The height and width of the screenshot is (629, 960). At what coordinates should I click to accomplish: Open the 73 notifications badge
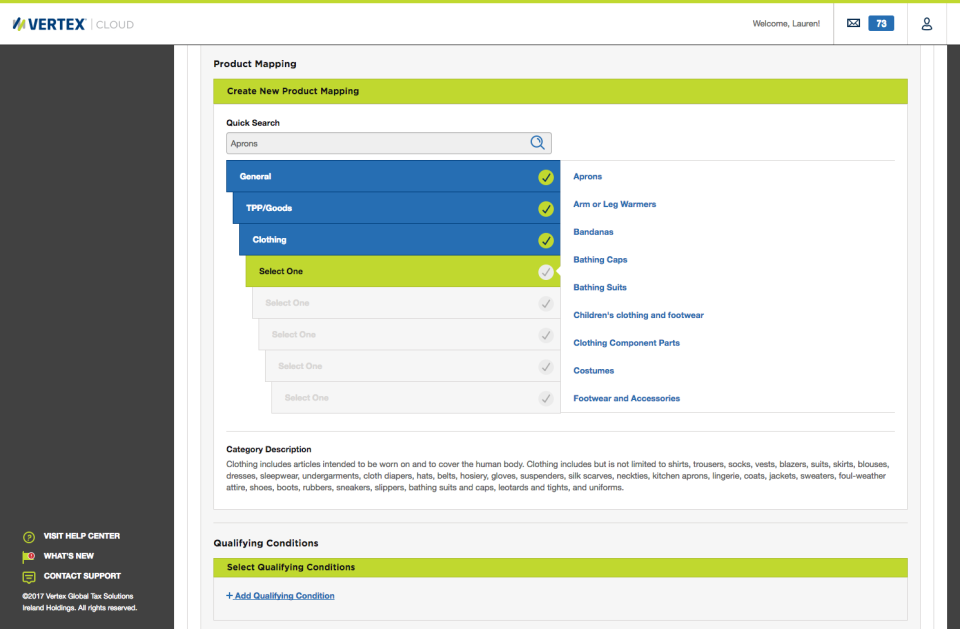tap(881, 23)
